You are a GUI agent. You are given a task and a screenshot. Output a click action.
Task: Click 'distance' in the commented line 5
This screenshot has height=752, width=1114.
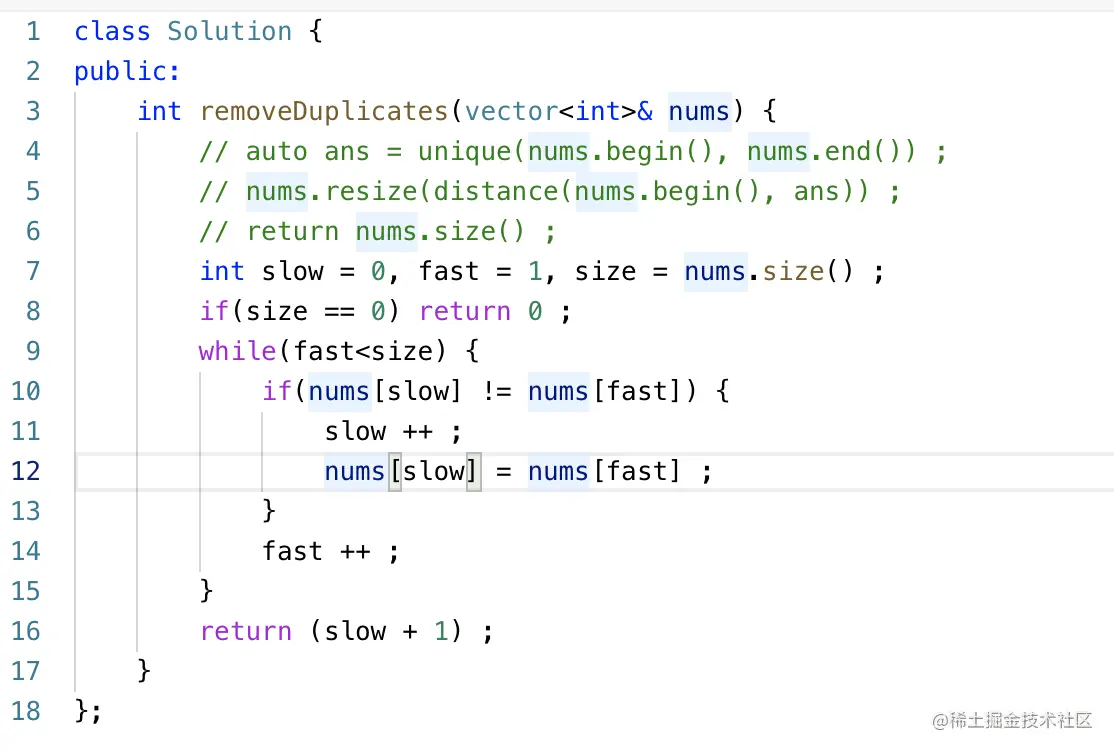(x=495, y=191)
